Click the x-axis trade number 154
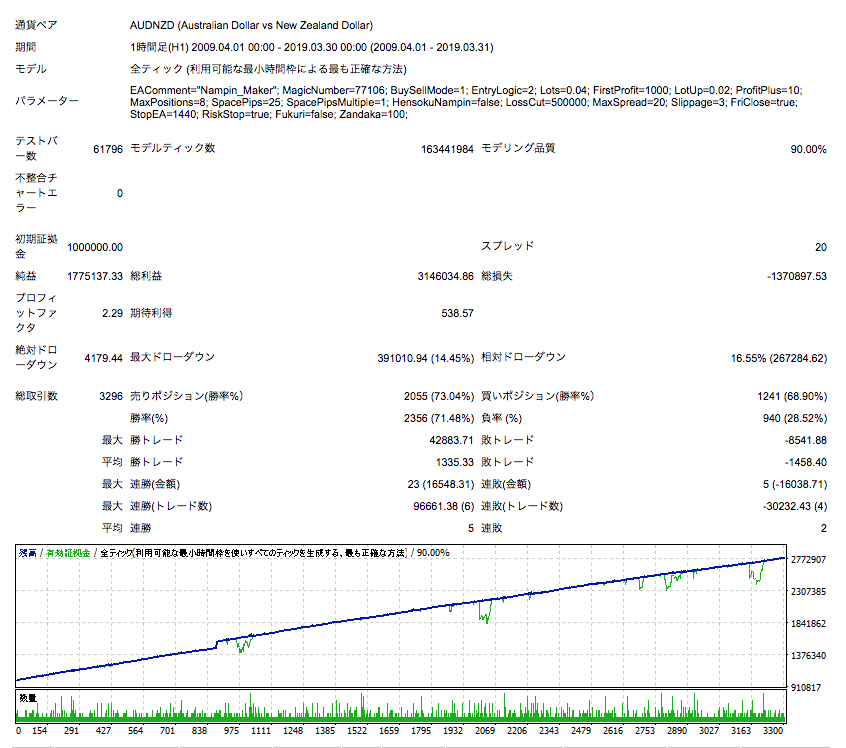The image size is (846, 748). click(x=39, y=731)
